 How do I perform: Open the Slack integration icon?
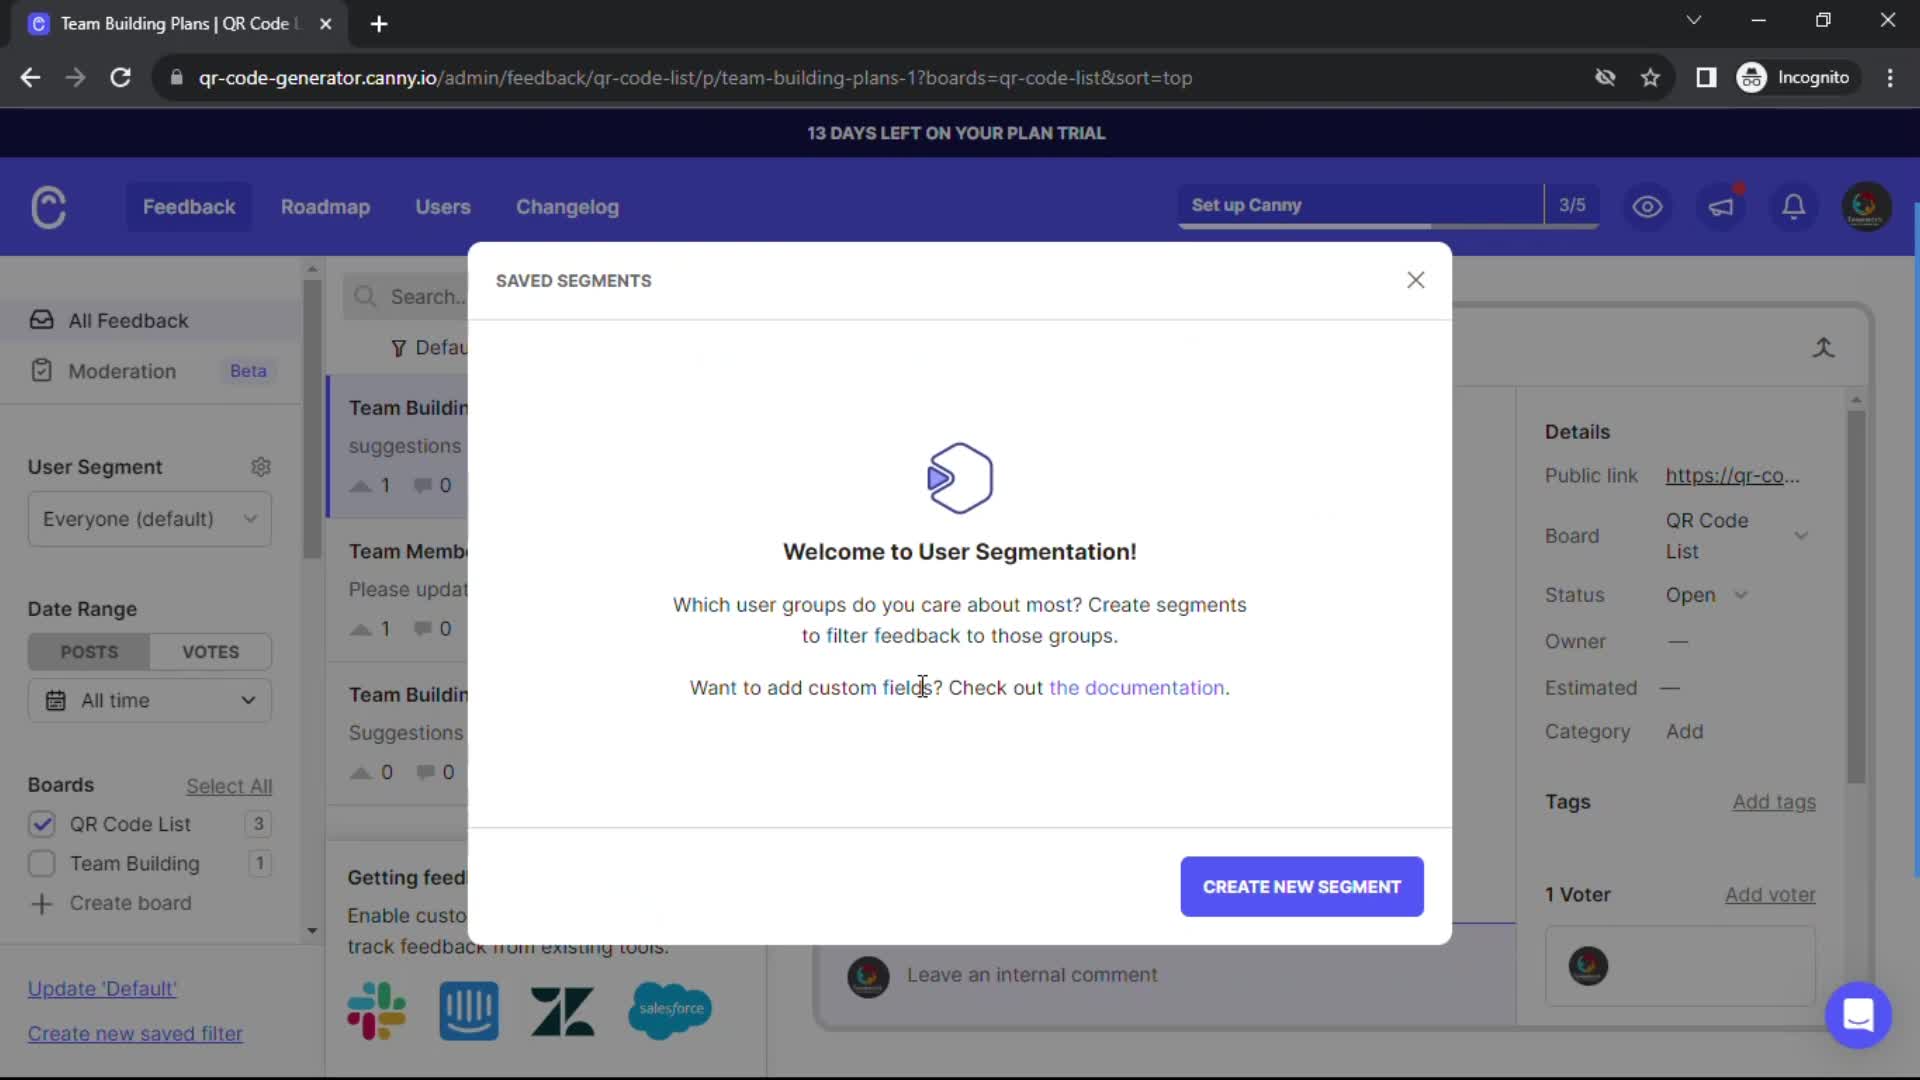click(x=375, y=1011)
